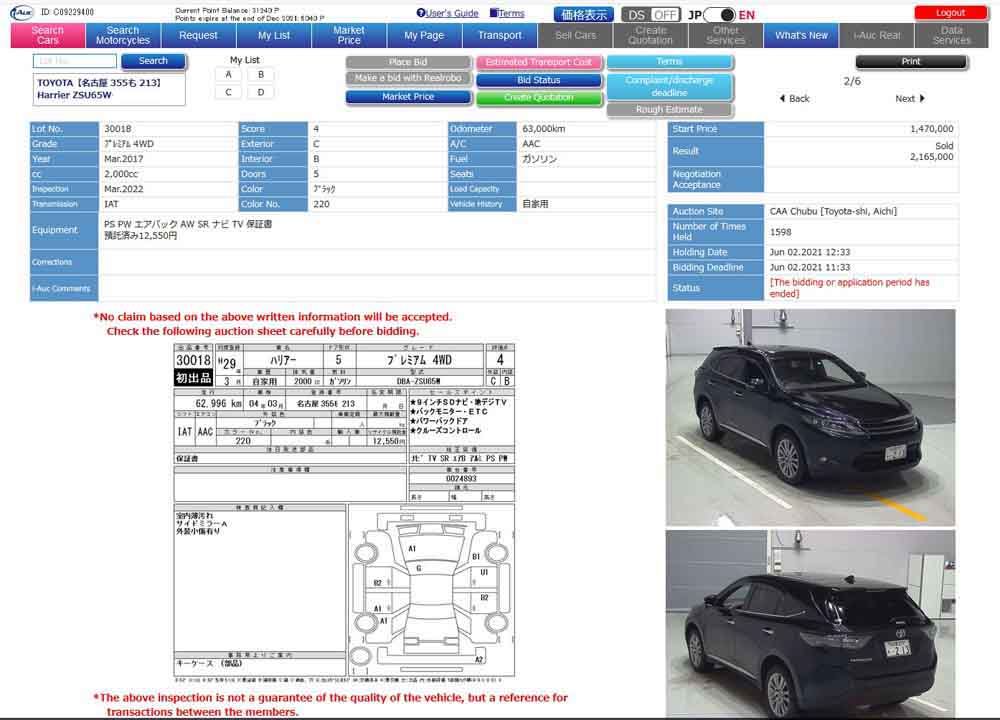Select the red bidding period ended status
This screenshot has width=1000, height=720.
[849, 288]
